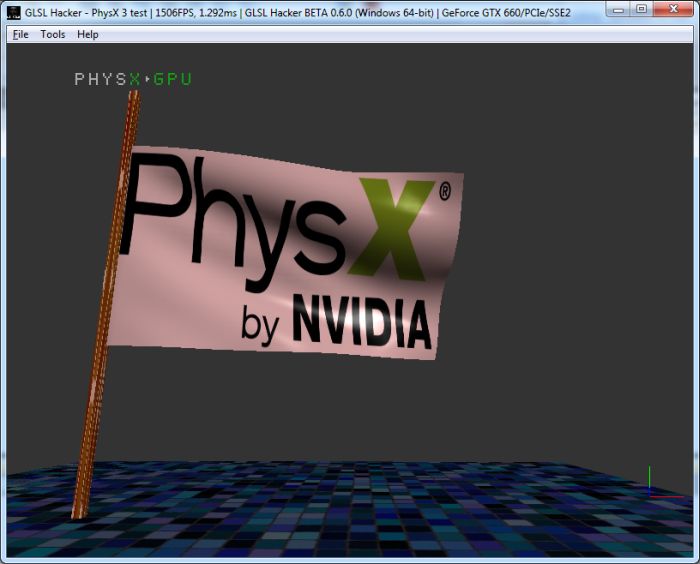Close the GLSL Hacker window
This screenshot has width=700, height=564.
point(674,9)
